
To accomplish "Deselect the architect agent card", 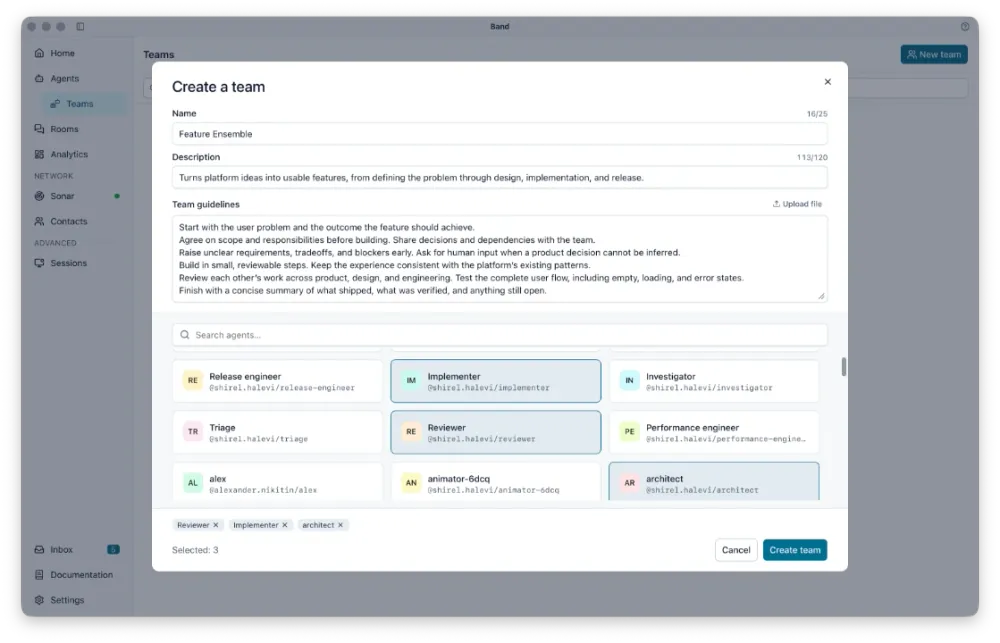I will (714, 482).
